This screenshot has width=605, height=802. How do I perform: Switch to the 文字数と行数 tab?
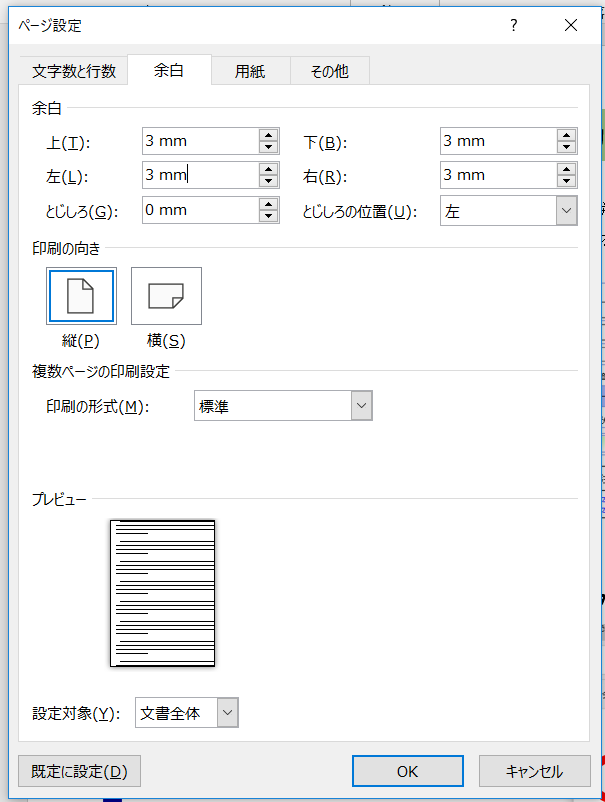pos(74,71)
